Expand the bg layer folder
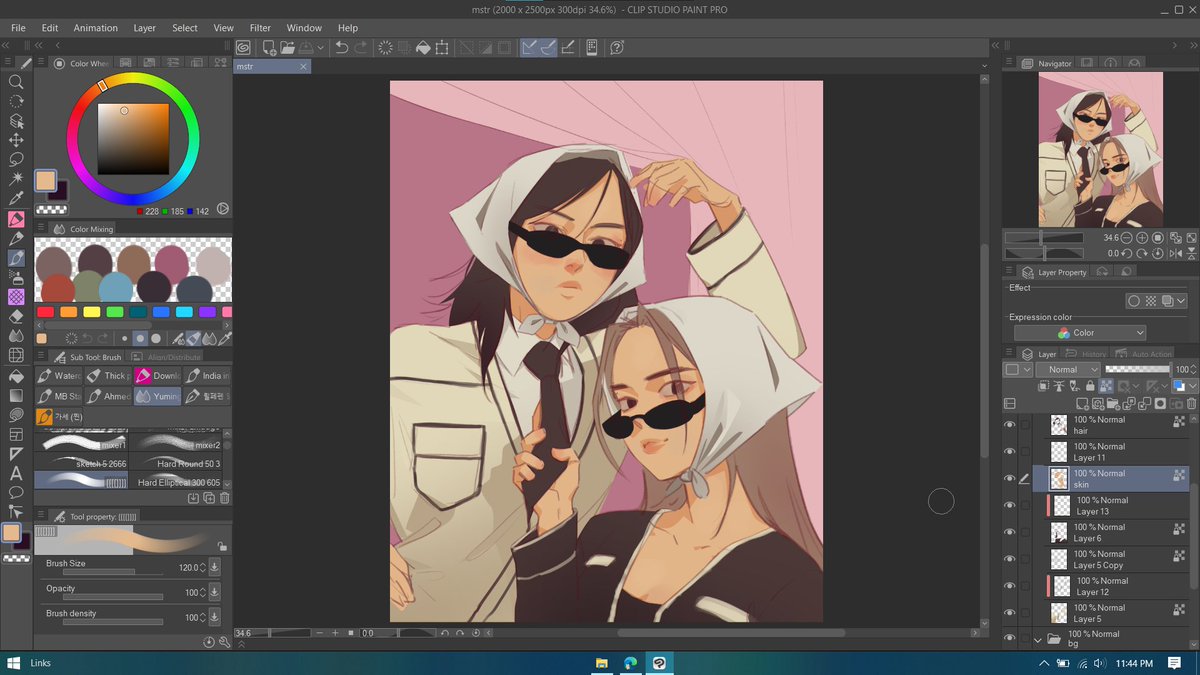This screenshot has width=1200, height=675. [1038, 639]
